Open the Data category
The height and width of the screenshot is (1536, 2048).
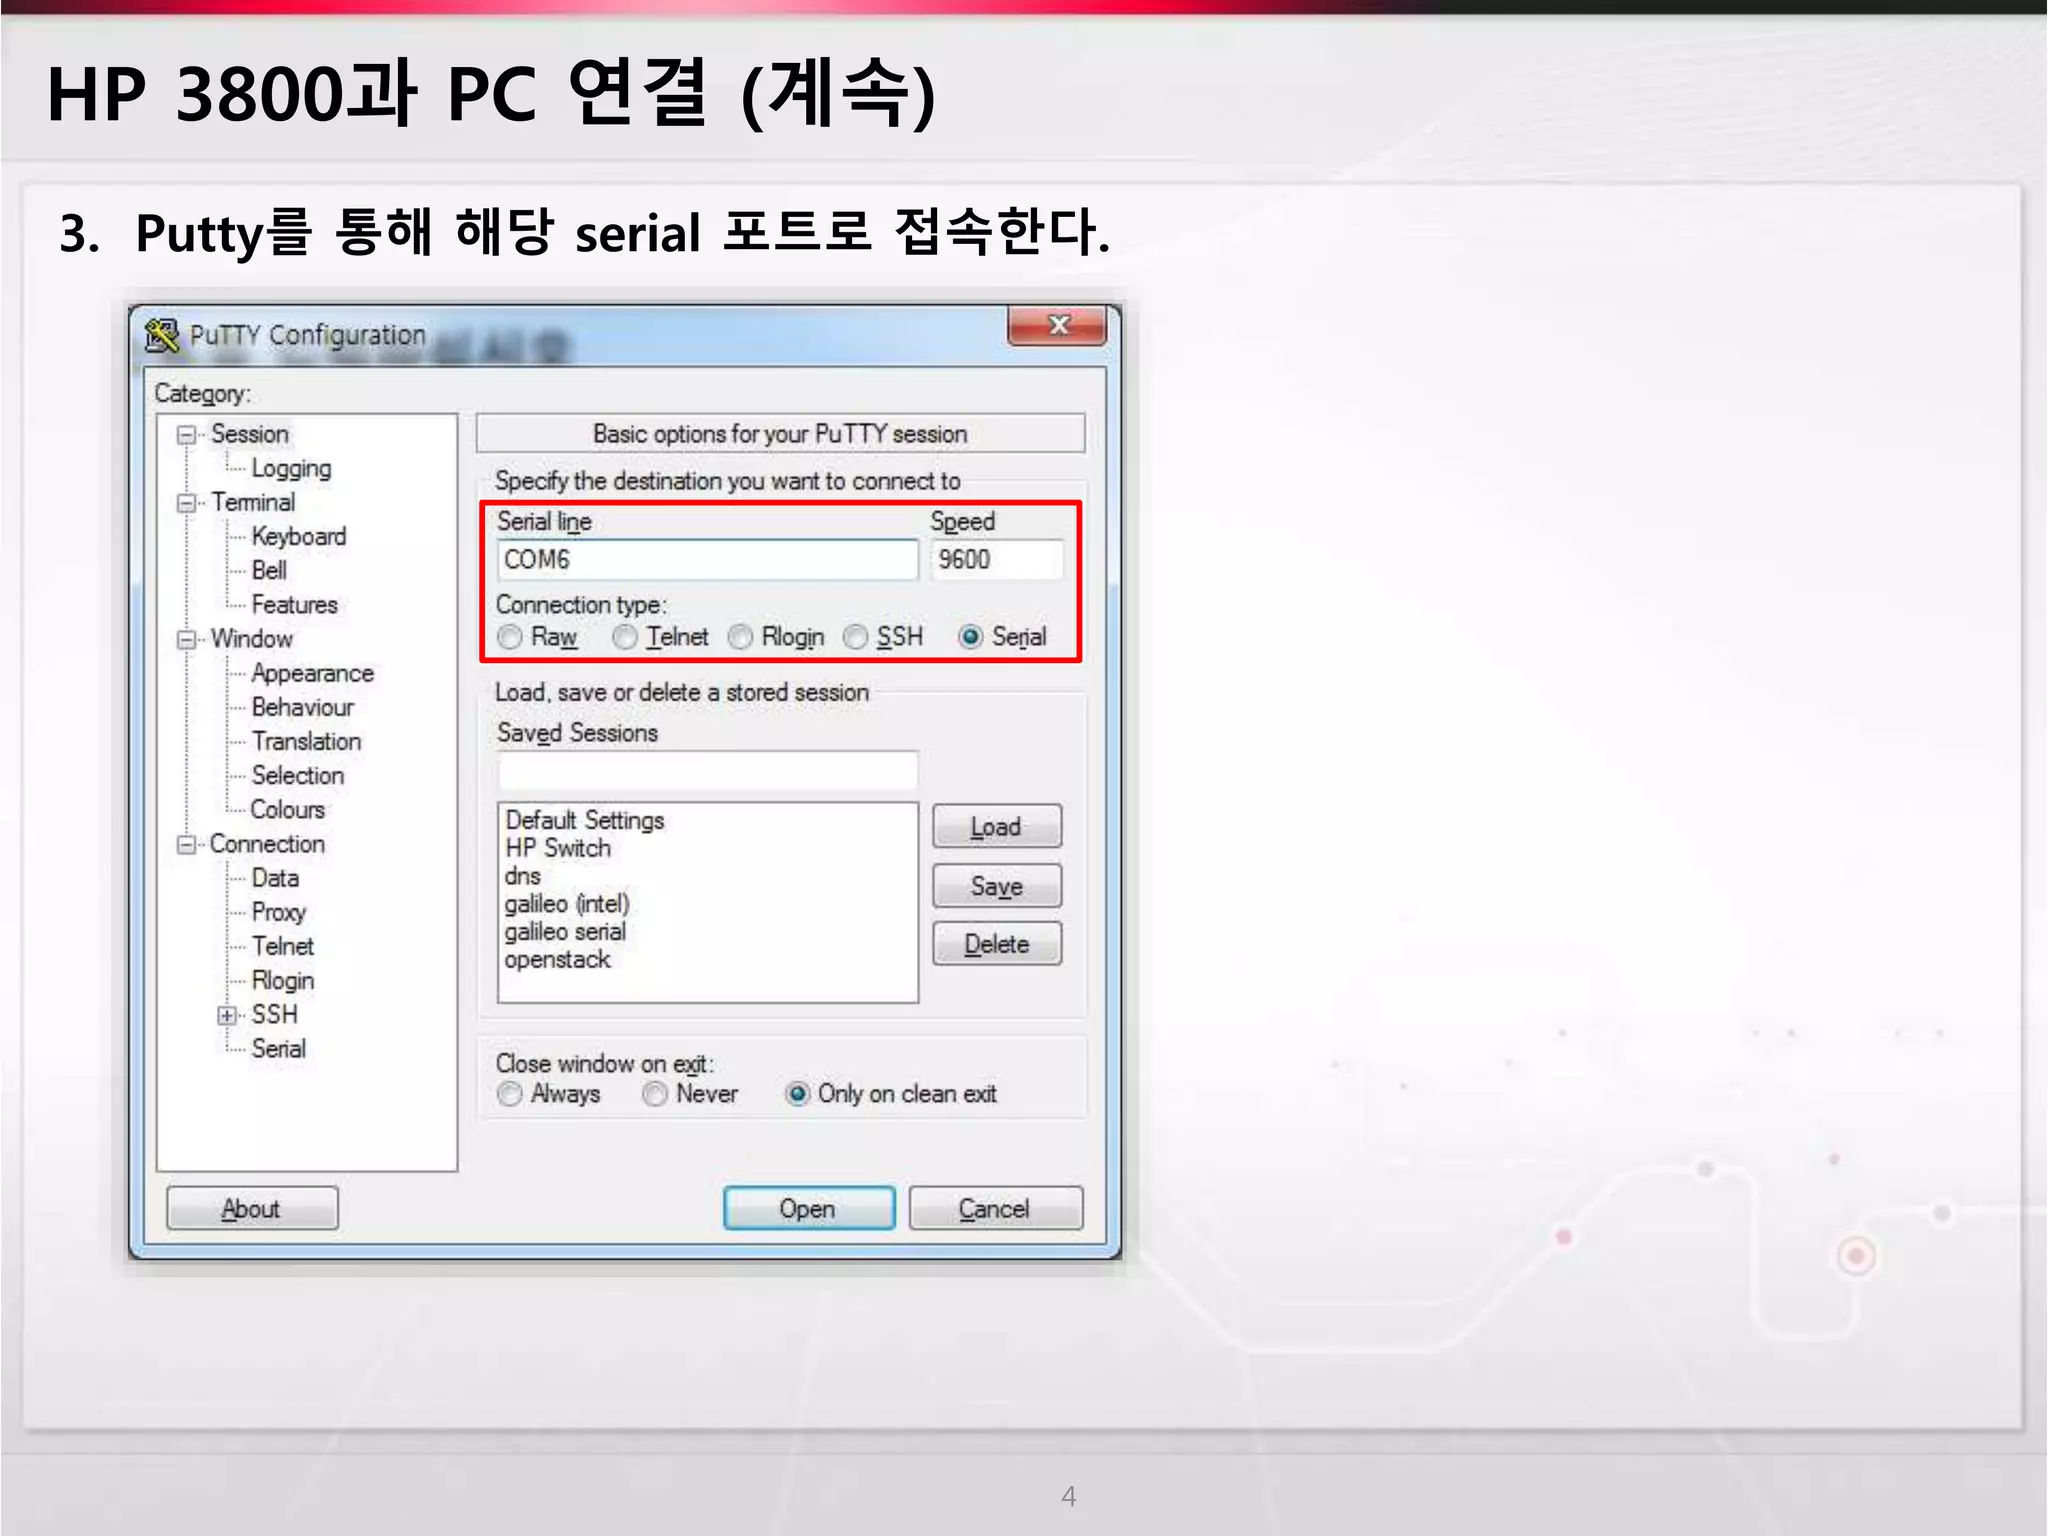pyautogui.click(x=275, y=878)
